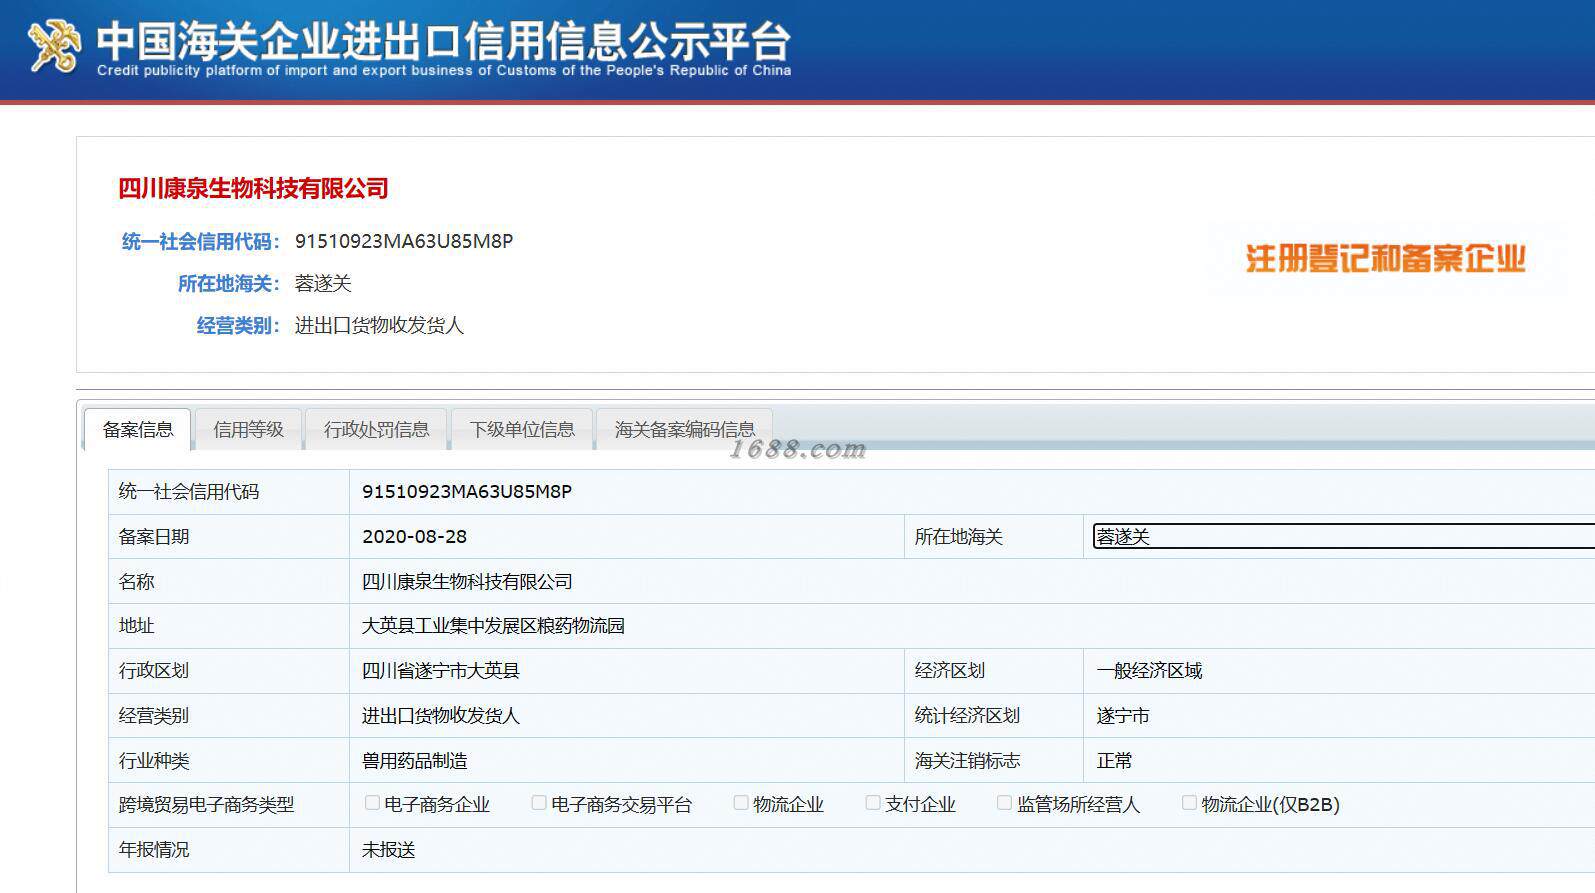Check the 电子商务企业 checkbox
The image size is (1595, 893).
click(372, 803)
